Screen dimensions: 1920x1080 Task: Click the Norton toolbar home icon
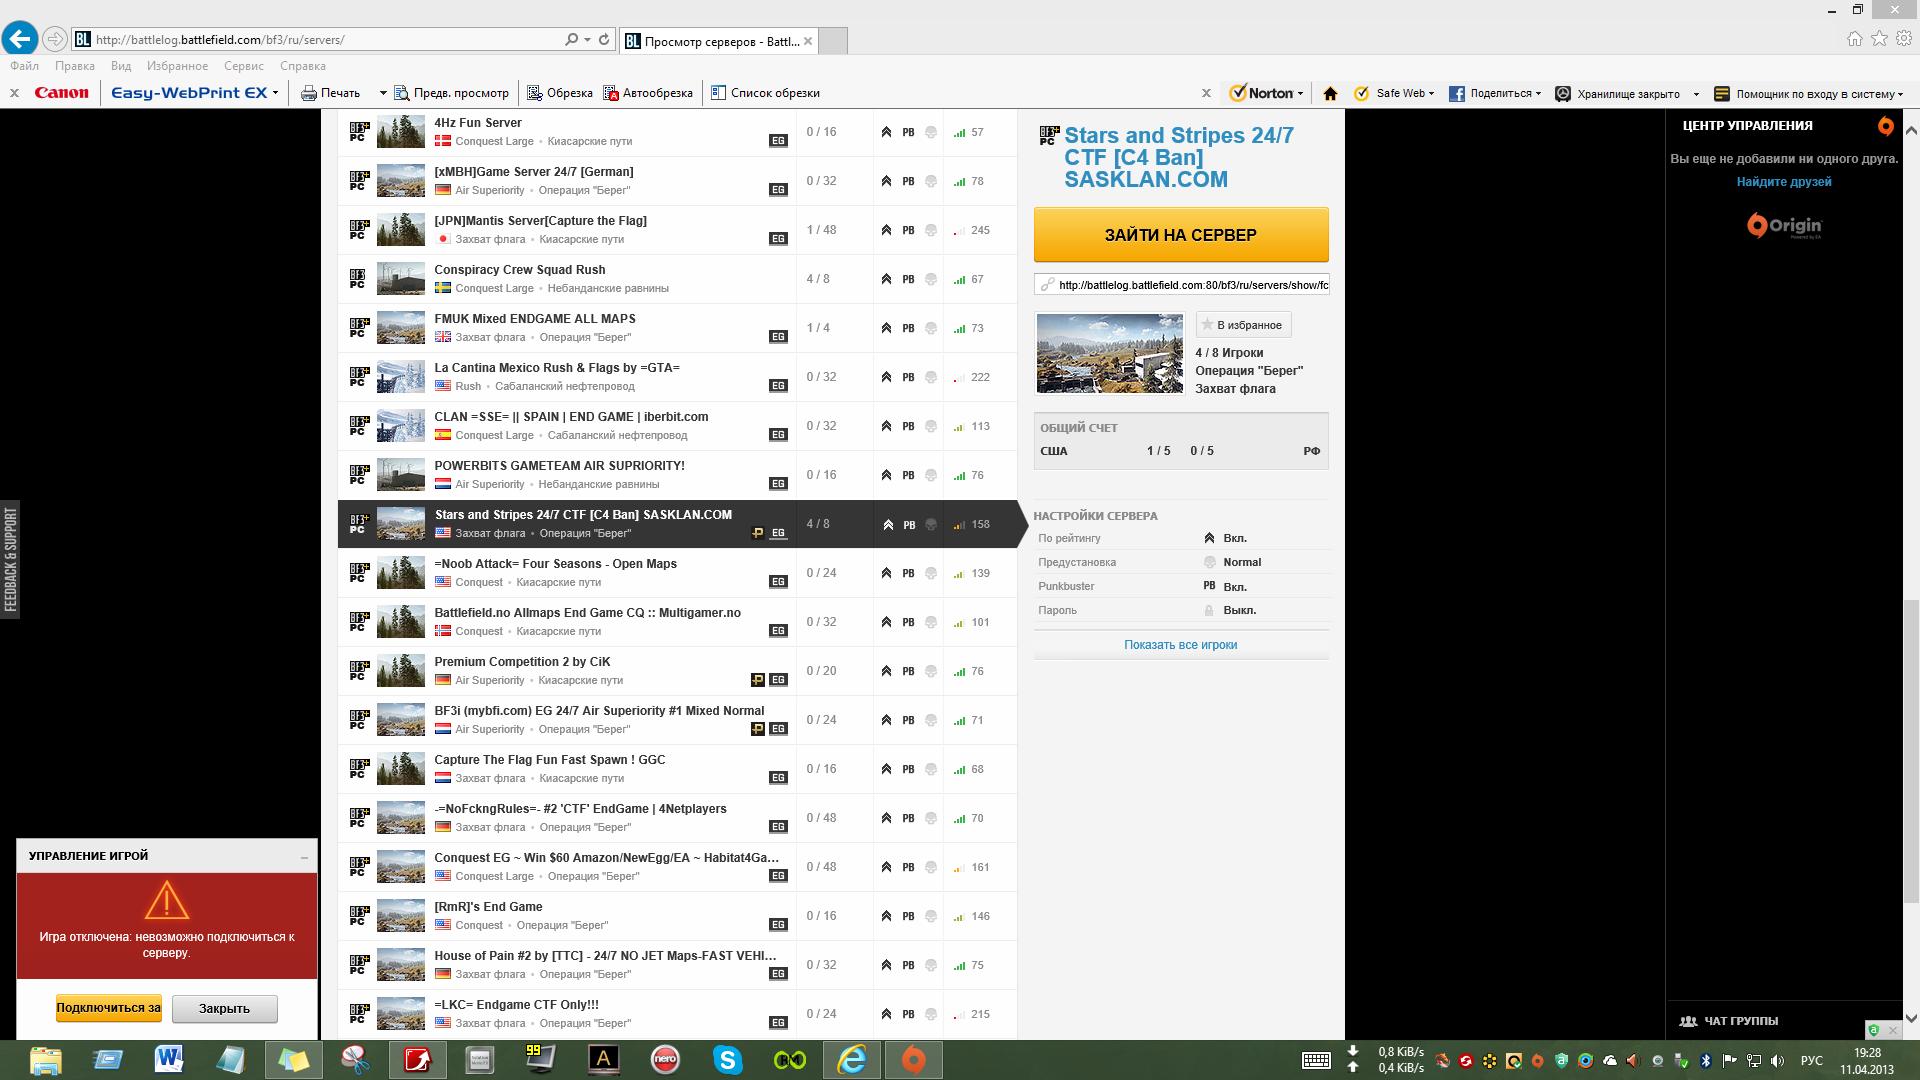(x=1330, y=93)
